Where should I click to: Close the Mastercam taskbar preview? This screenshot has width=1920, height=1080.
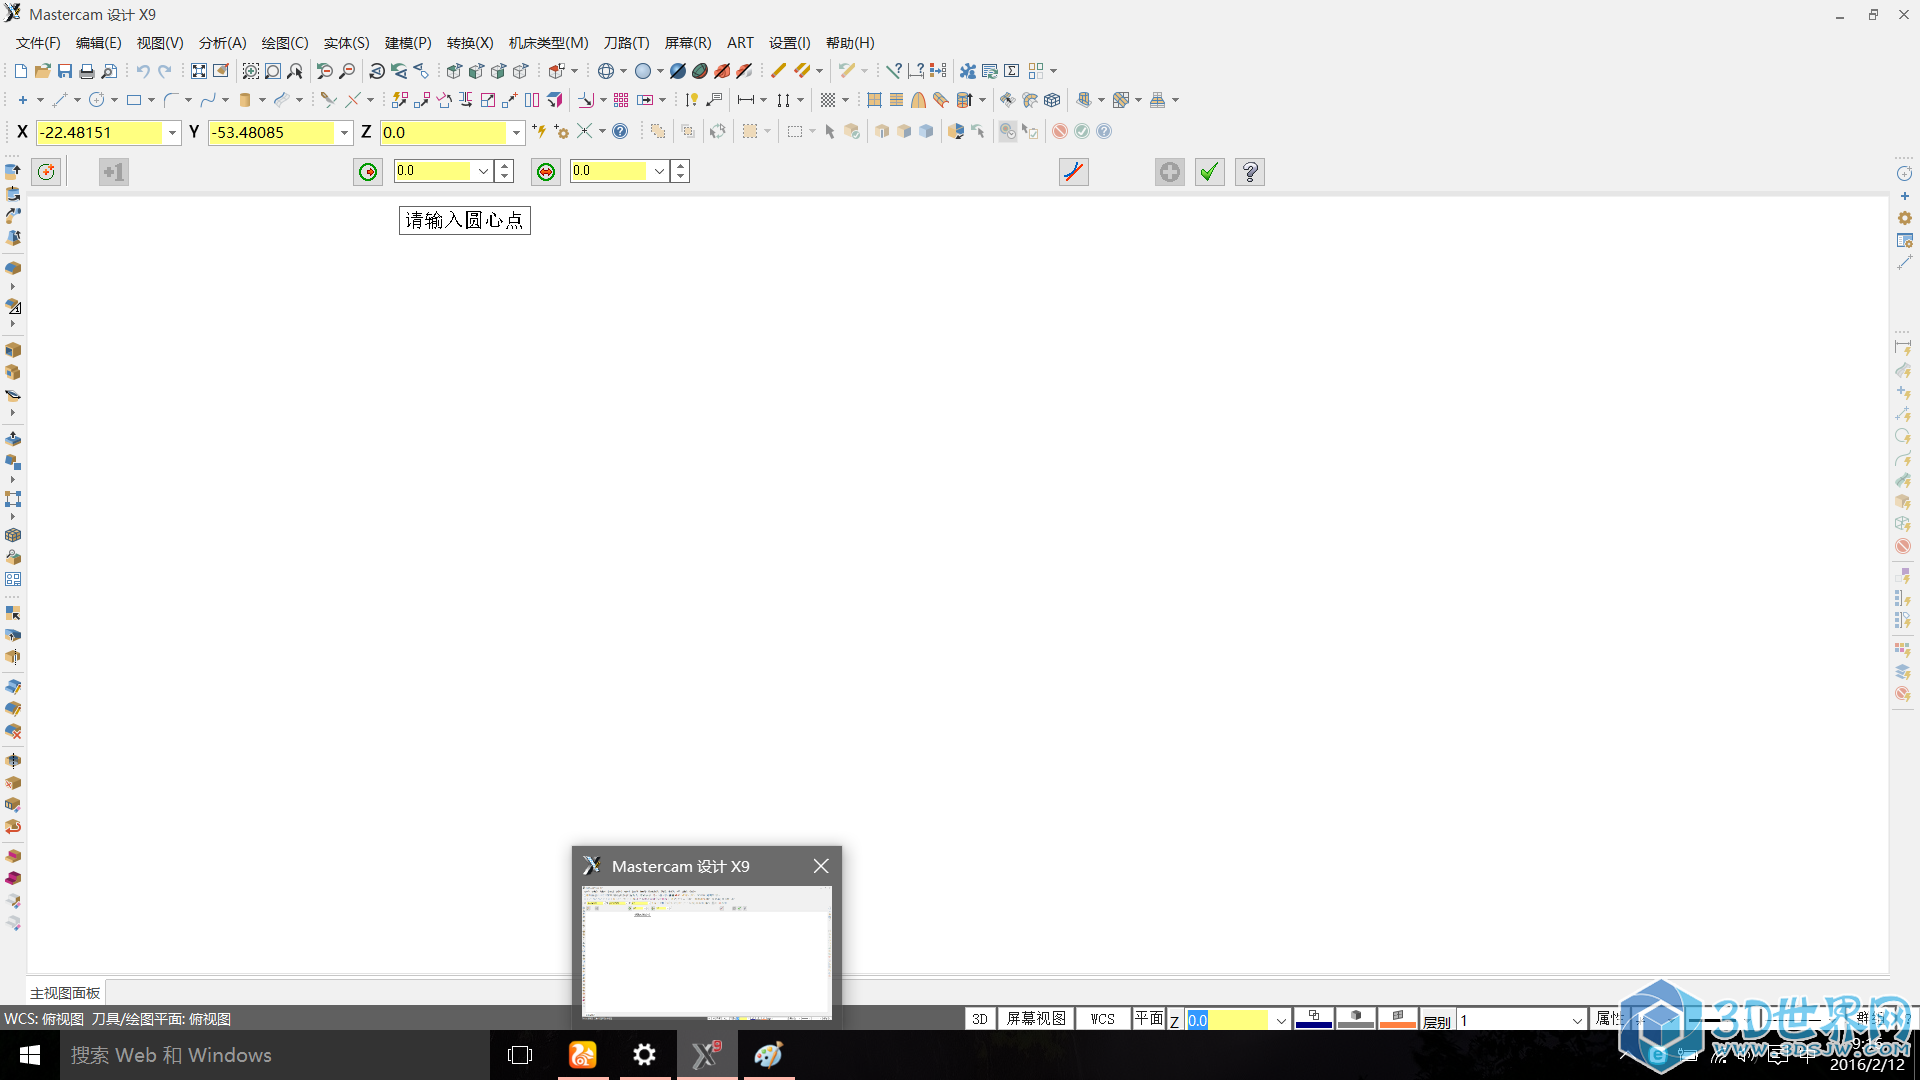tap(821, 866)
